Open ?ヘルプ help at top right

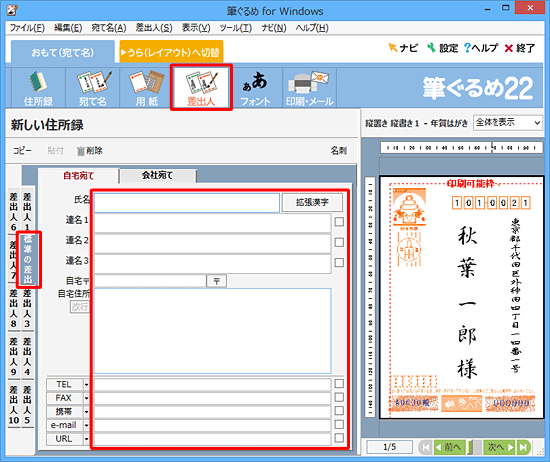point(481,48)
